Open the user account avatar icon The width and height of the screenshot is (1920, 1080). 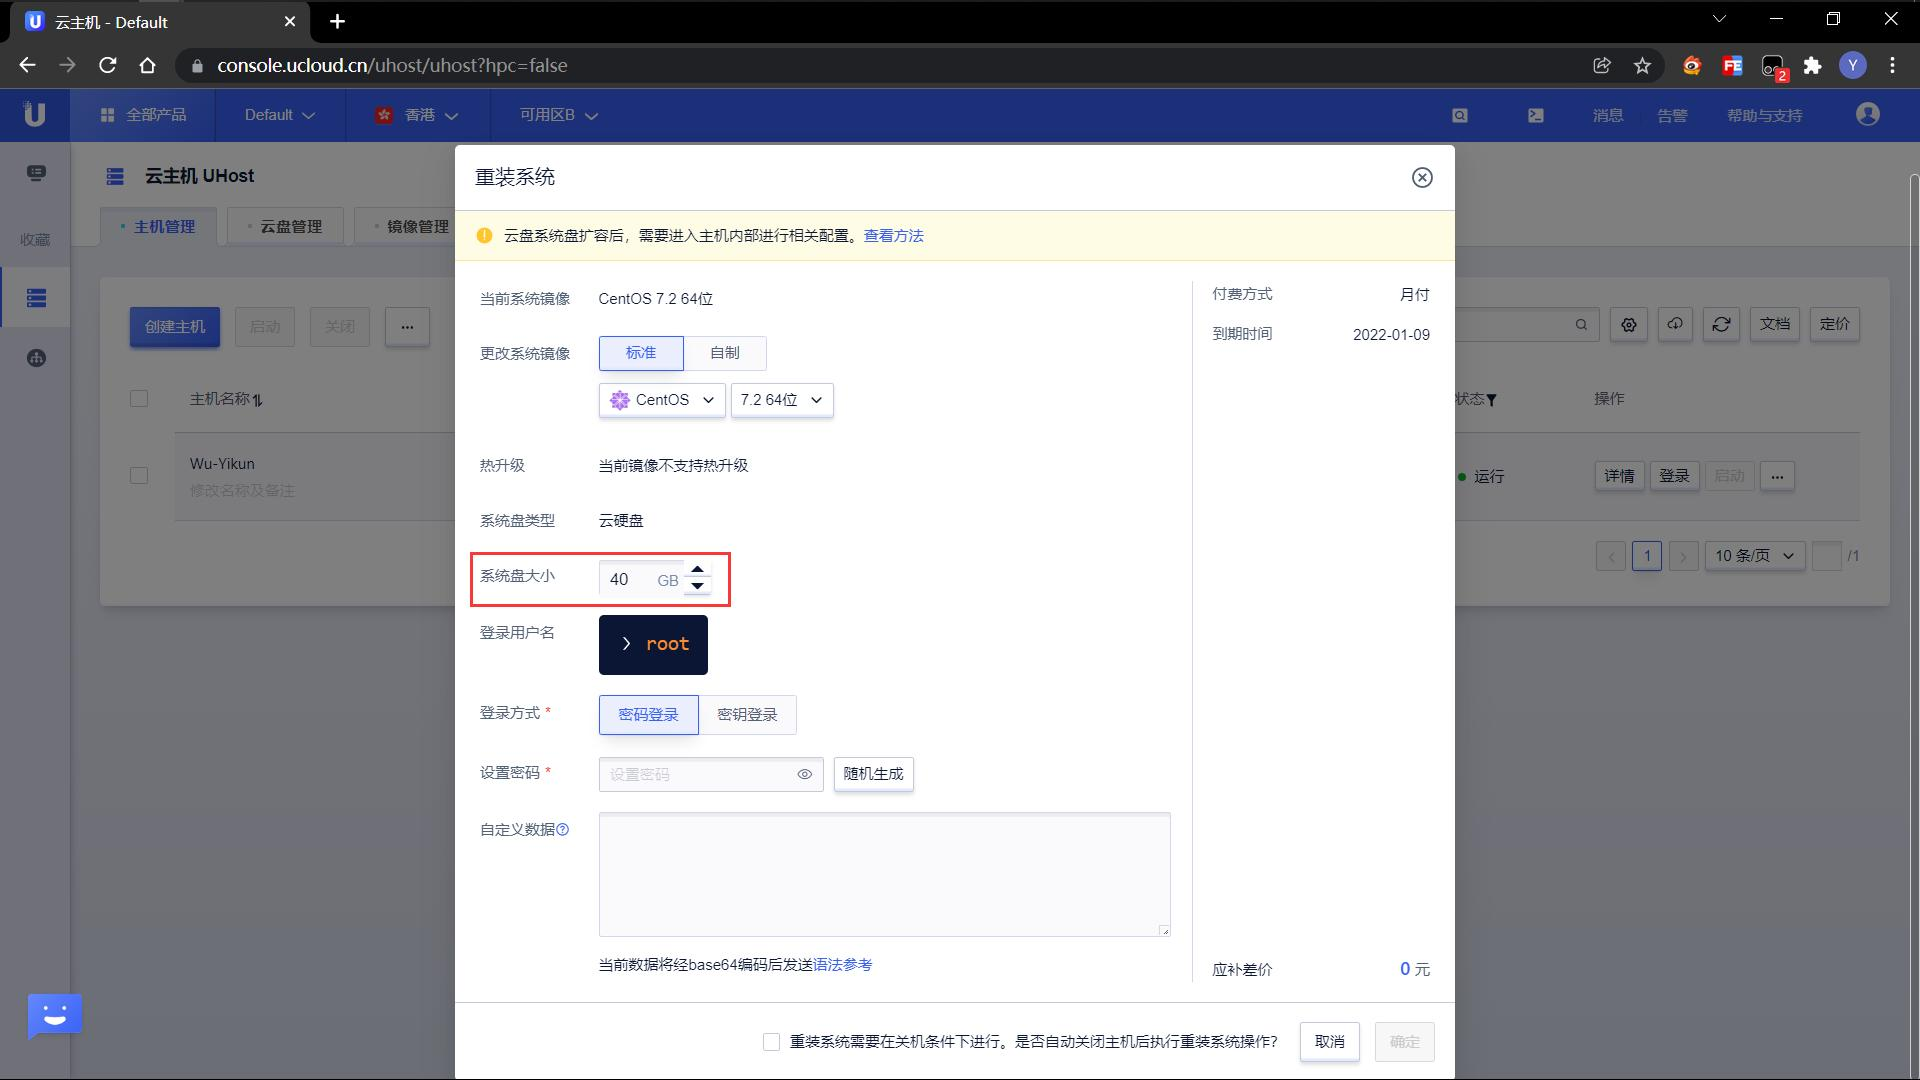(1867, 115)
